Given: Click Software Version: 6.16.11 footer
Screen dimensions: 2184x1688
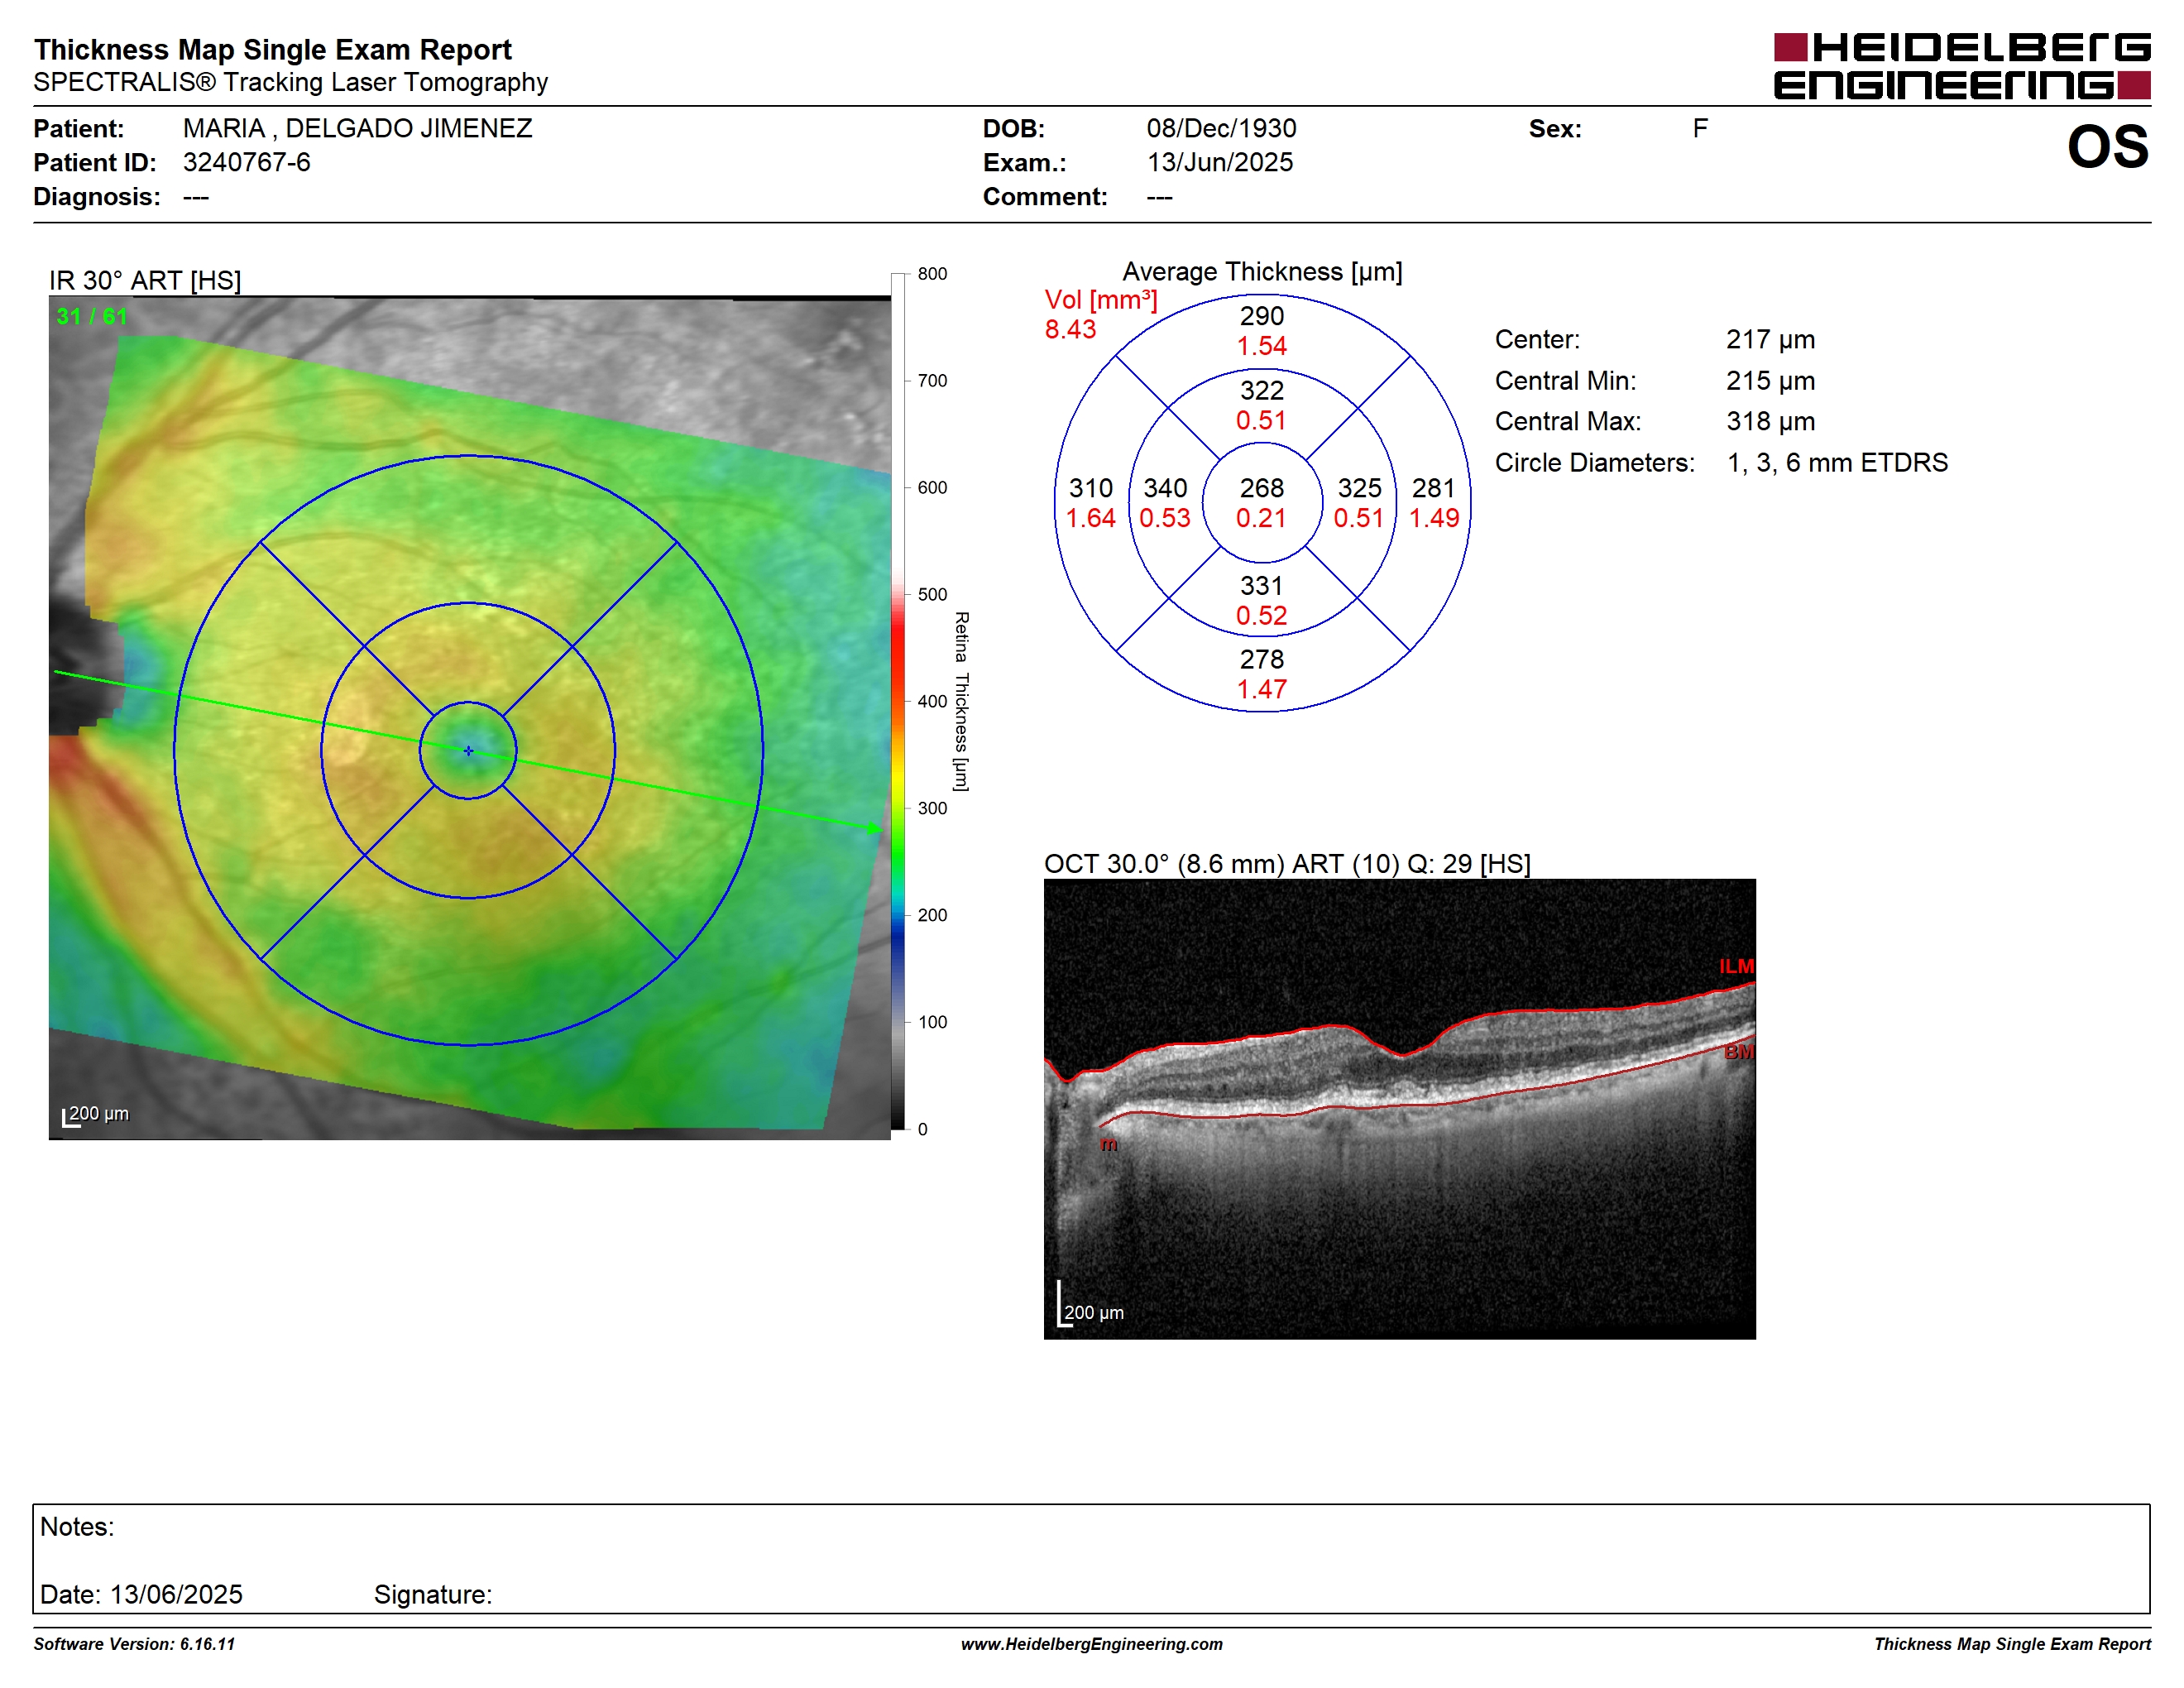Looking at the screenshot, I should click(x=134, y=1644).
